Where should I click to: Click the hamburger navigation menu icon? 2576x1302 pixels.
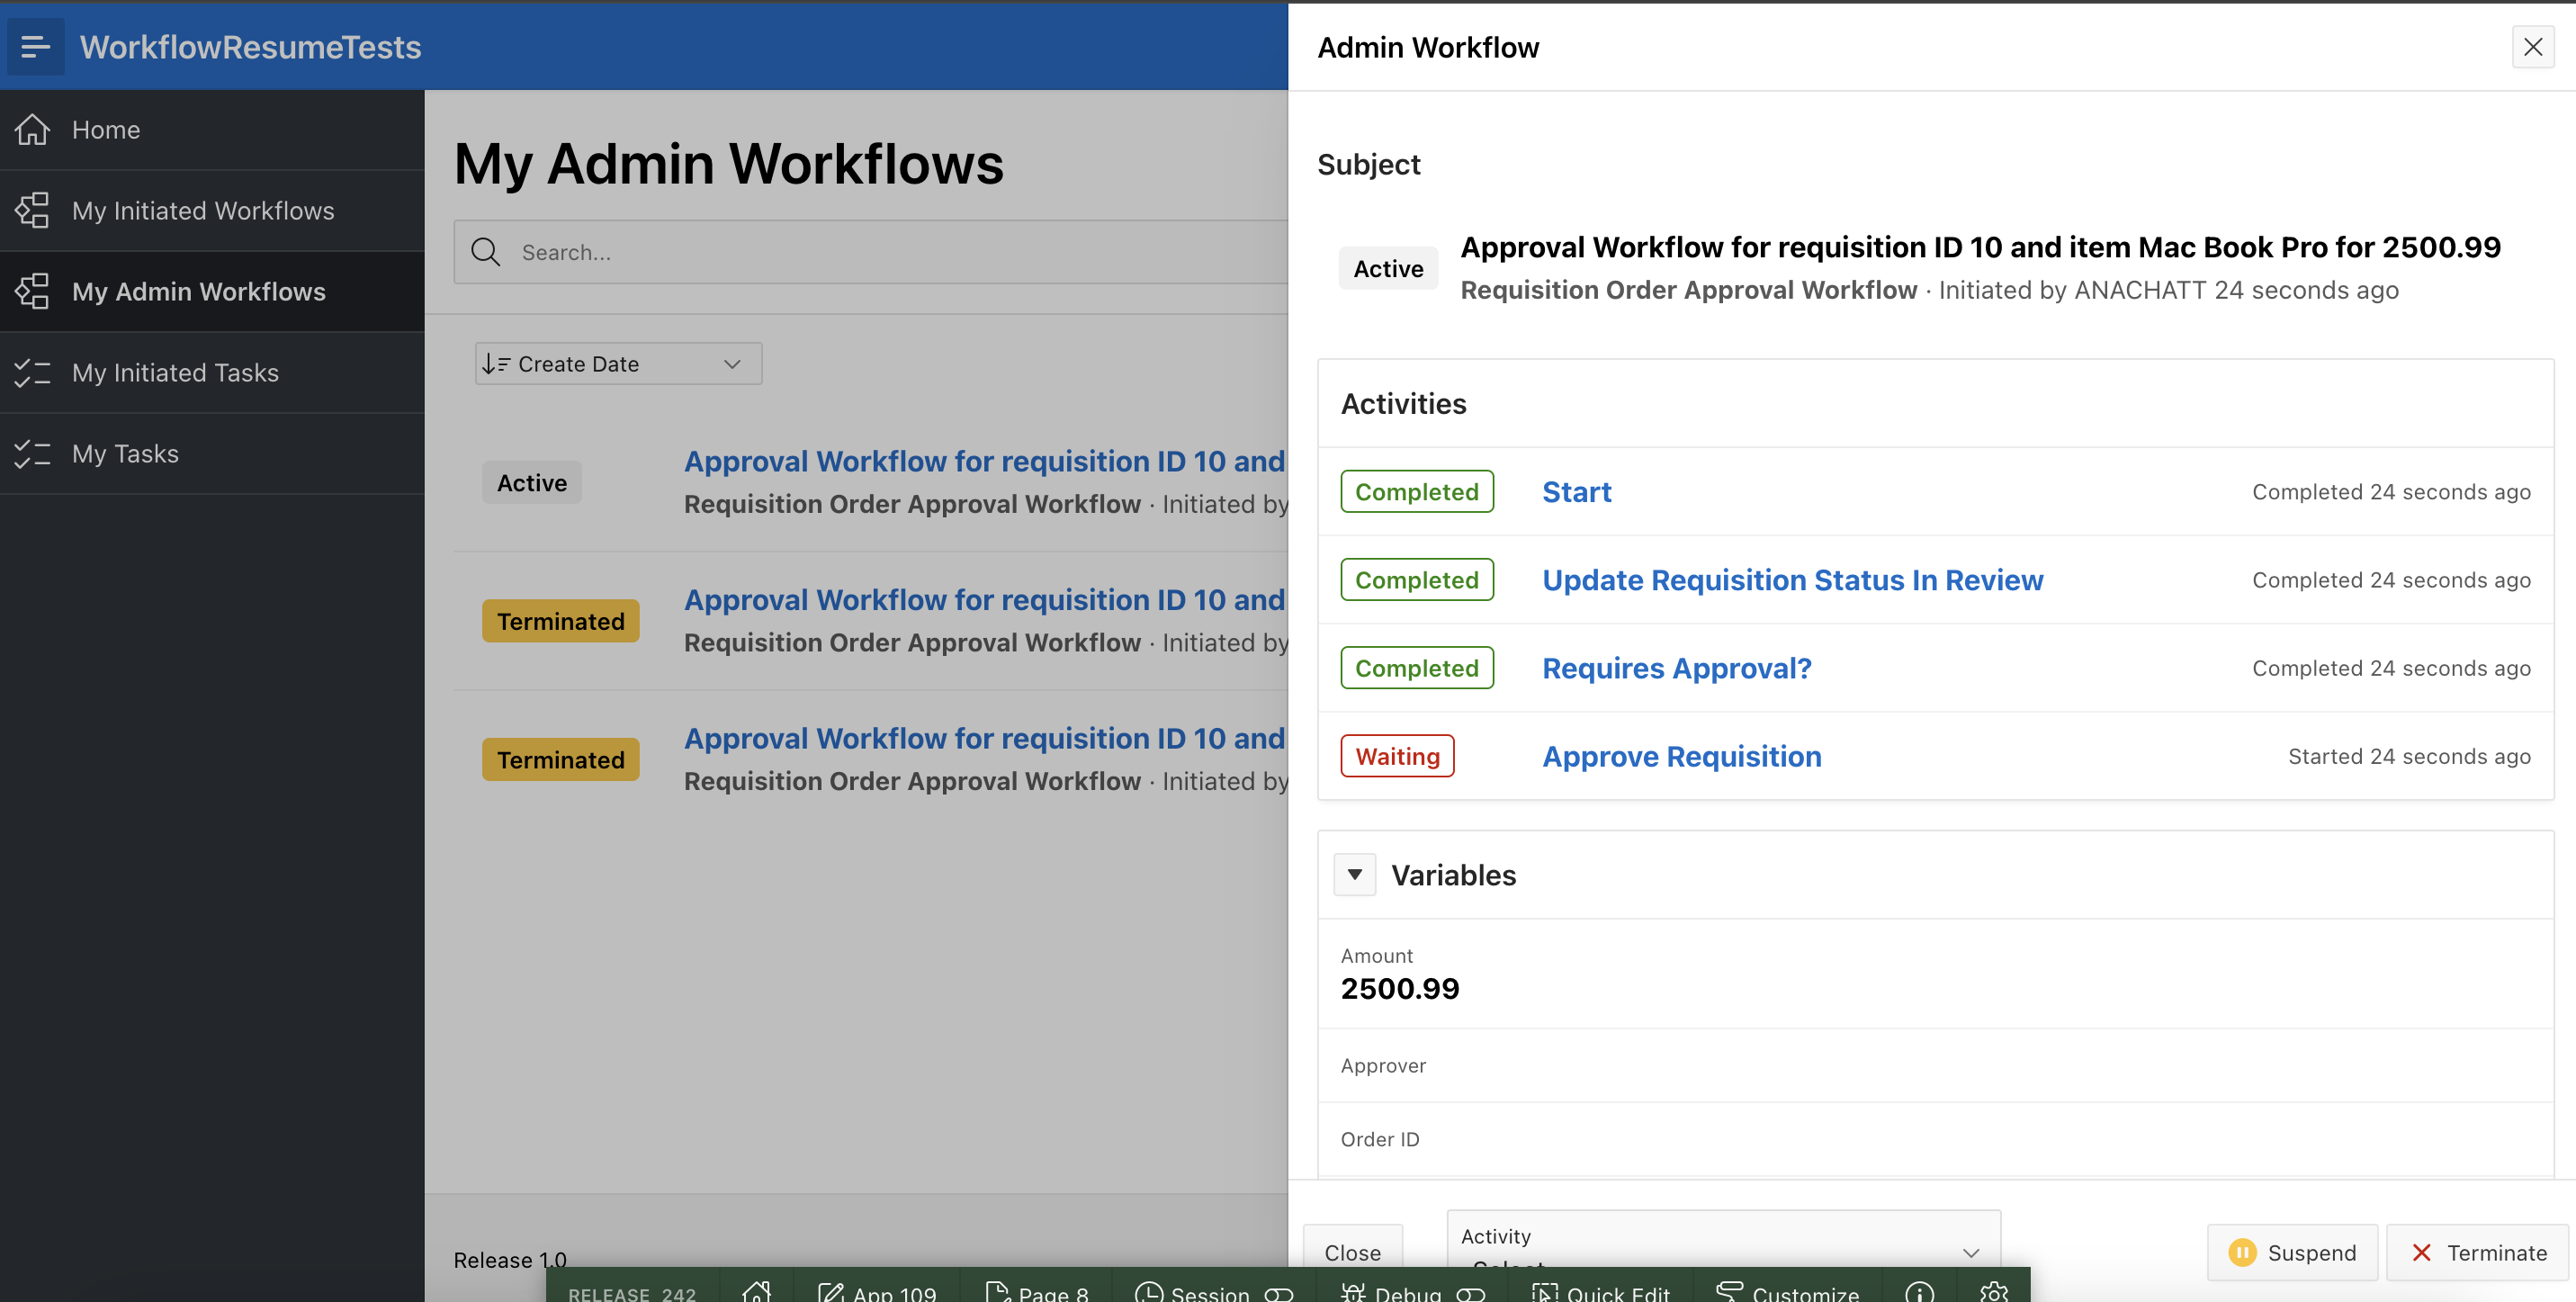pos(35,47)
